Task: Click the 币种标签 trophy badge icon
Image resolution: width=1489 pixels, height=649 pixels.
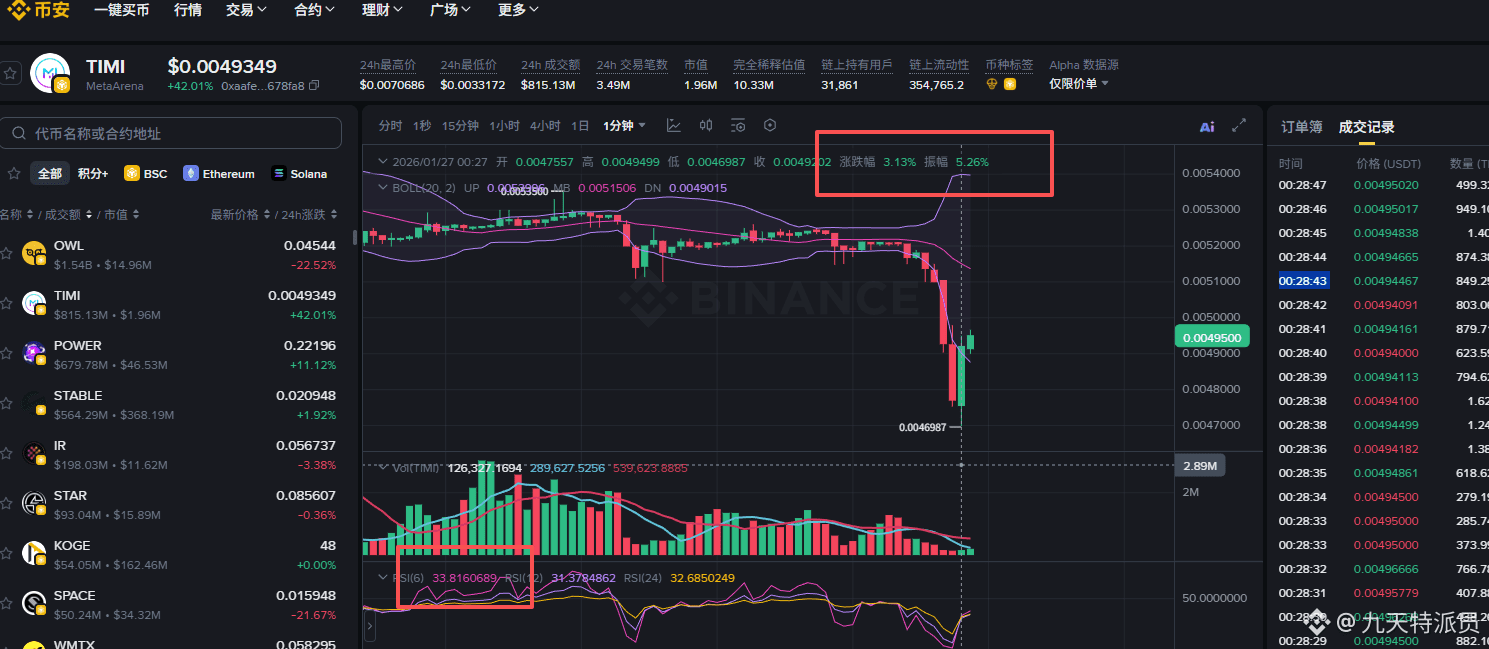Action: click(x=992, y=84)
